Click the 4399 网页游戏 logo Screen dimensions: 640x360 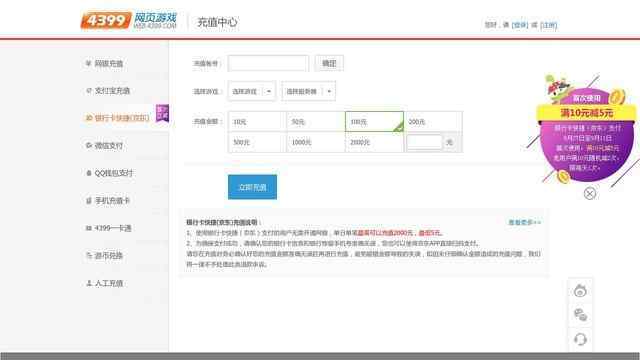[x=129, y=20]
